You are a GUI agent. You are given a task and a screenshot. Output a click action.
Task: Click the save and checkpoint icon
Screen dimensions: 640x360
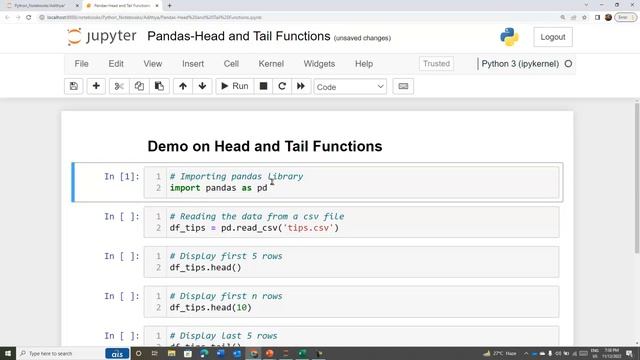pos(74,86)
